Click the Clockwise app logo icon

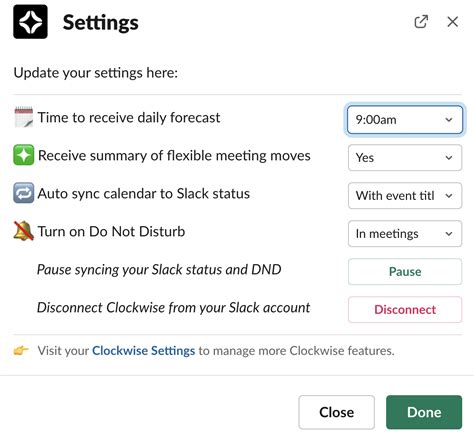pyautogui.click(x=30, y=22)
